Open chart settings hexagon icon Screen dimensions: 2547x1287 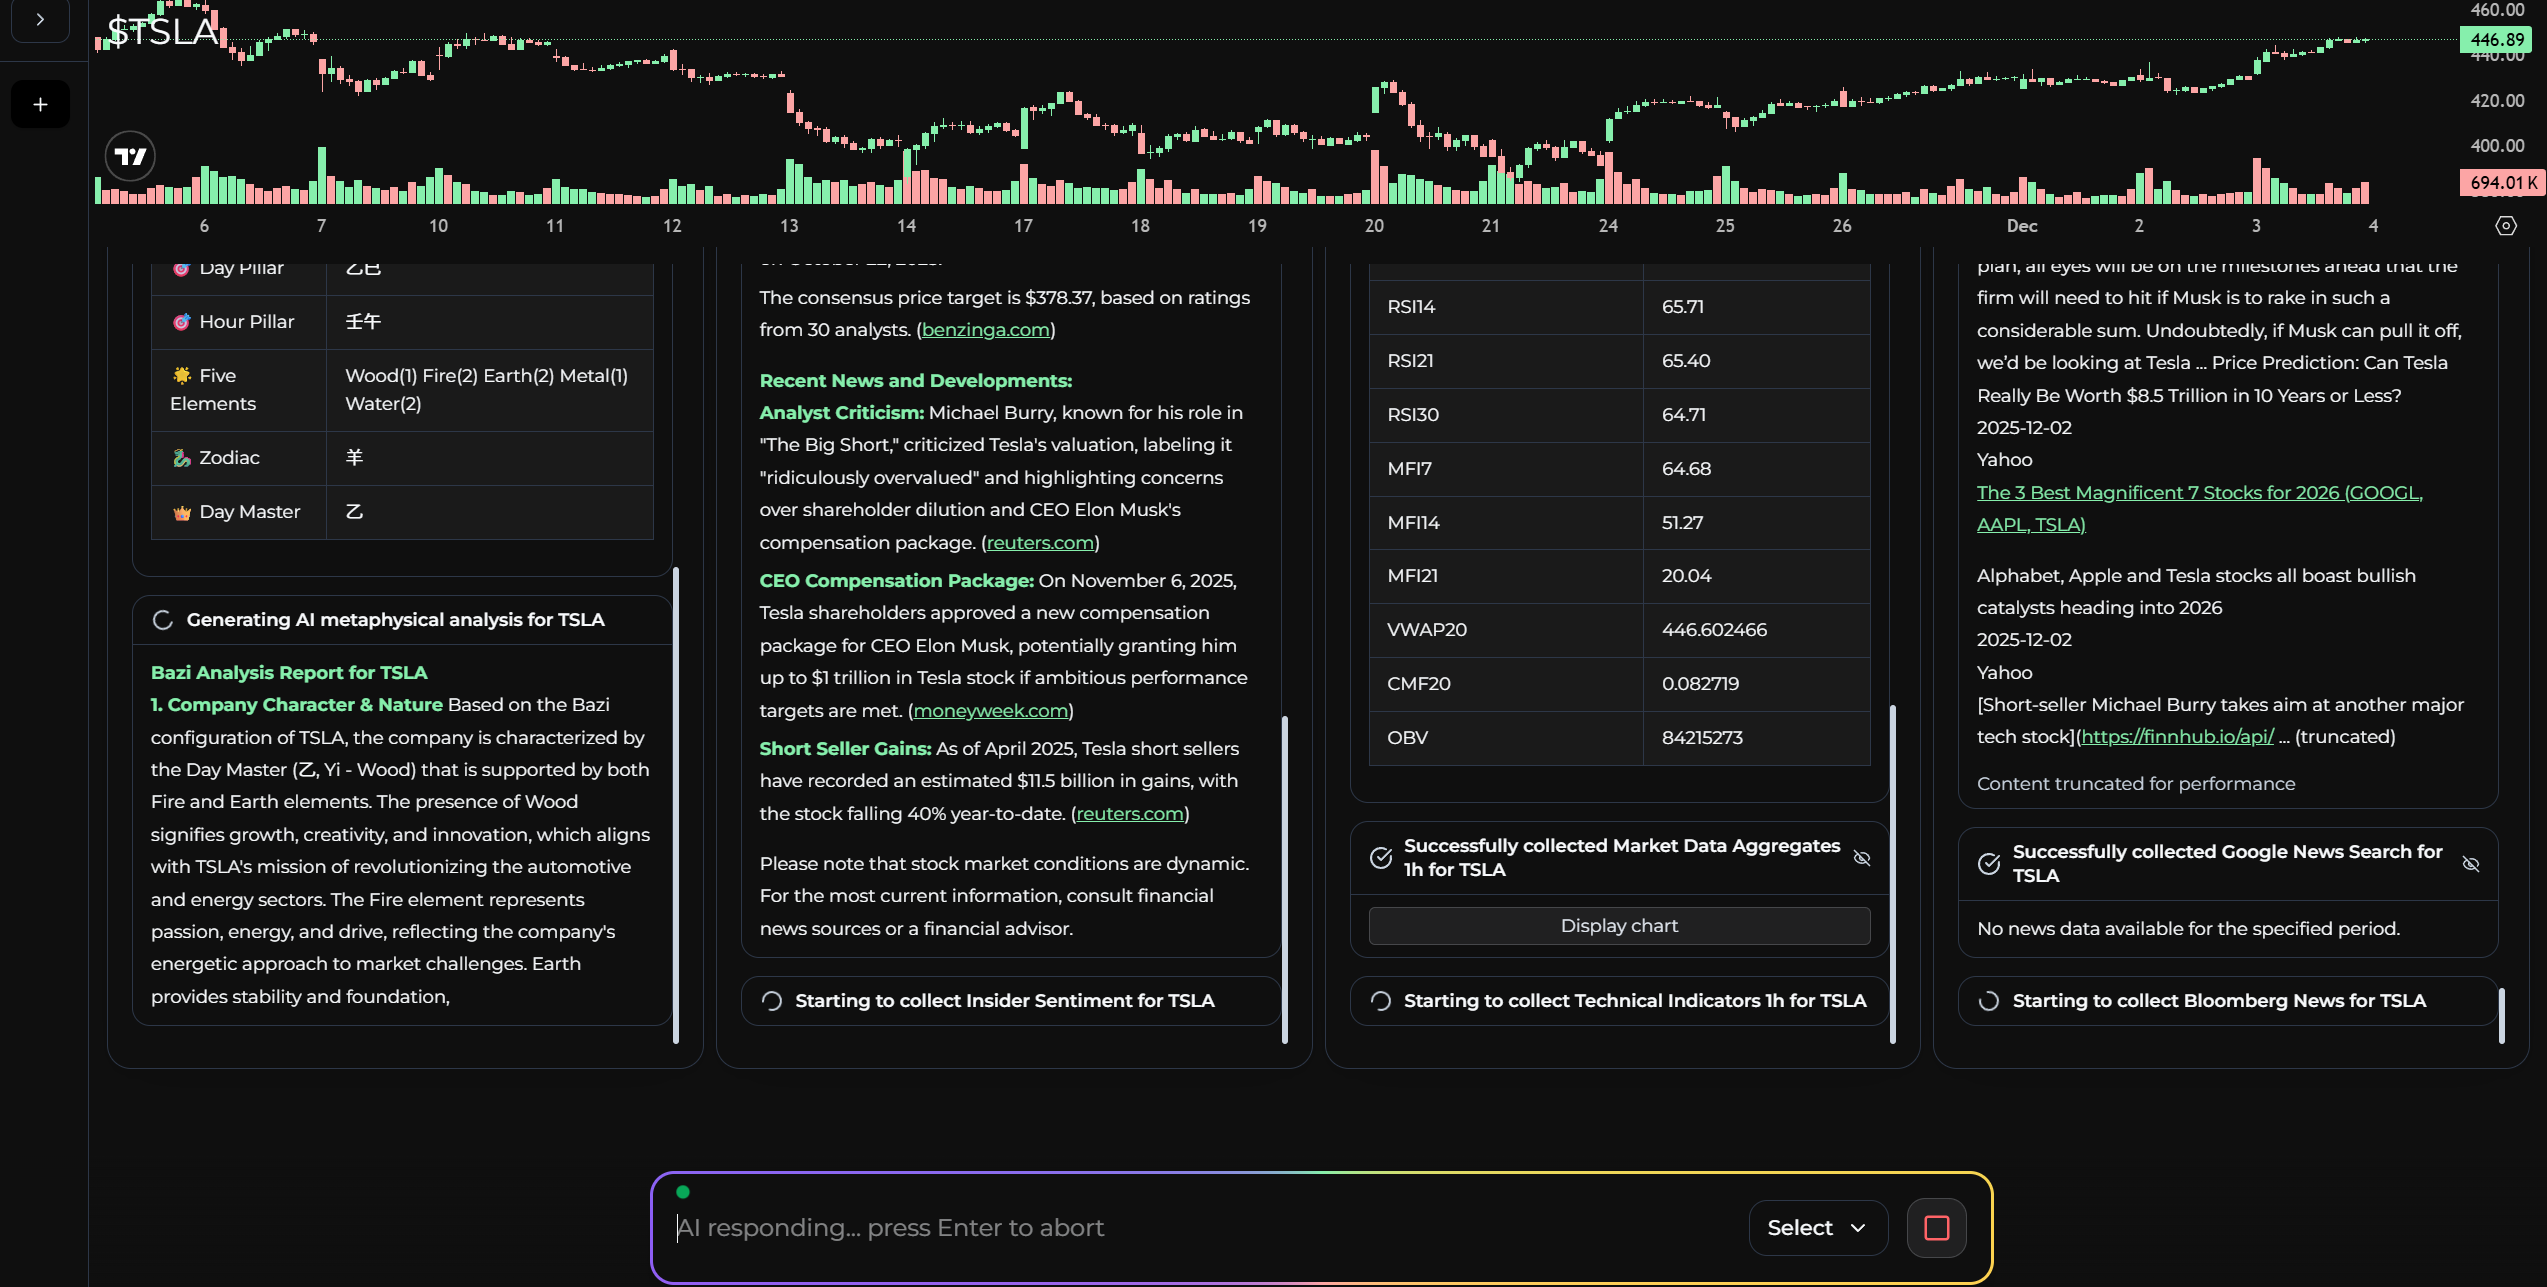pos(2505,226)
